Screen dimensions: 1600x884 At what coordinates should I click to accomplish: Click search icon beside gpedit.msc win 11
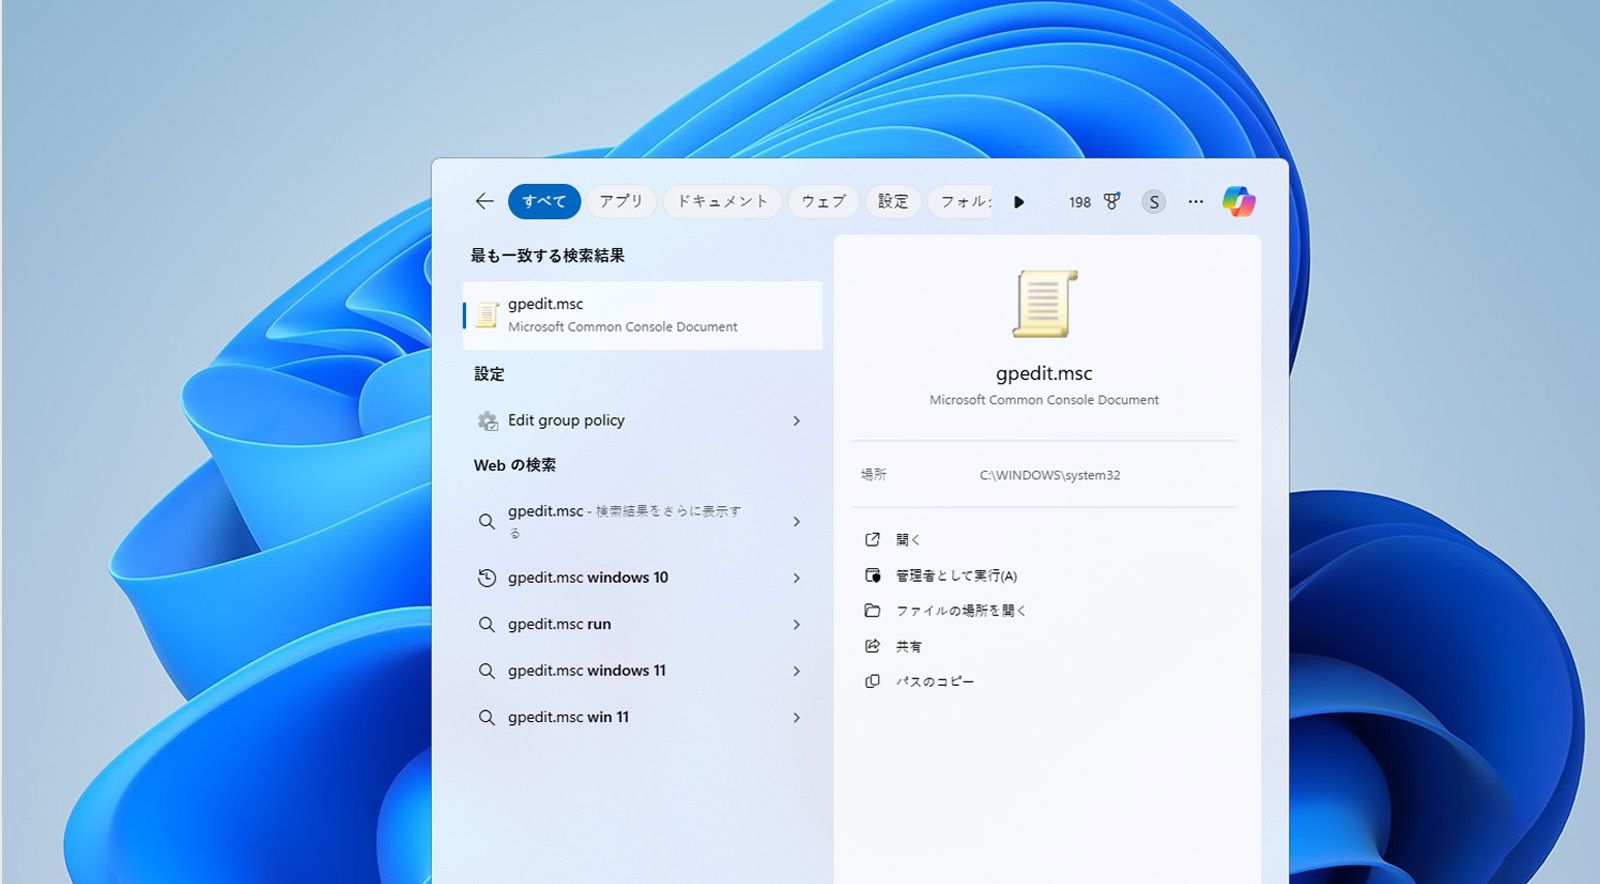tap(487, 717)
